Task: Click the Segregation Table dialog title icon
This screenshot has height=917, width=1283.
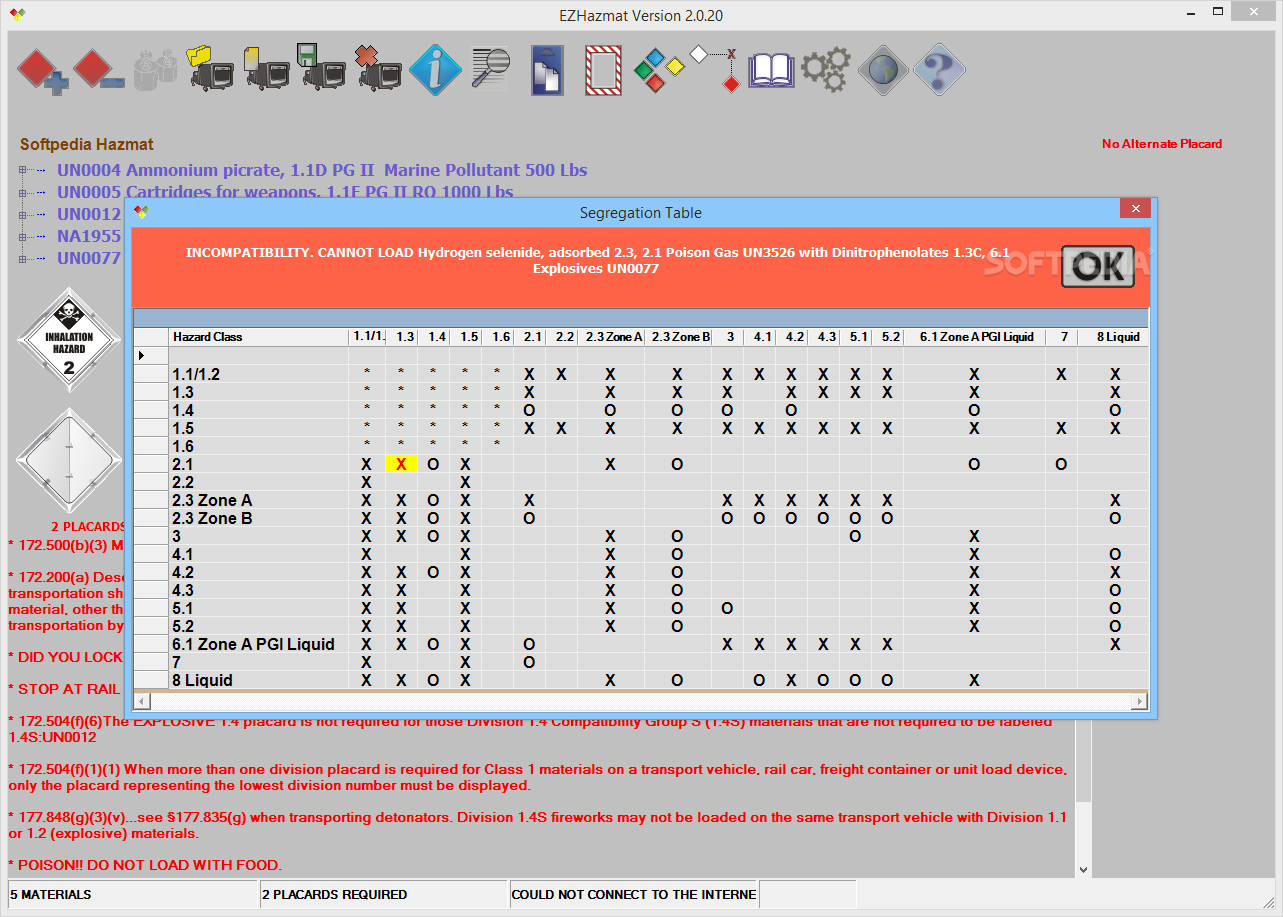Action: click(141, 212)
